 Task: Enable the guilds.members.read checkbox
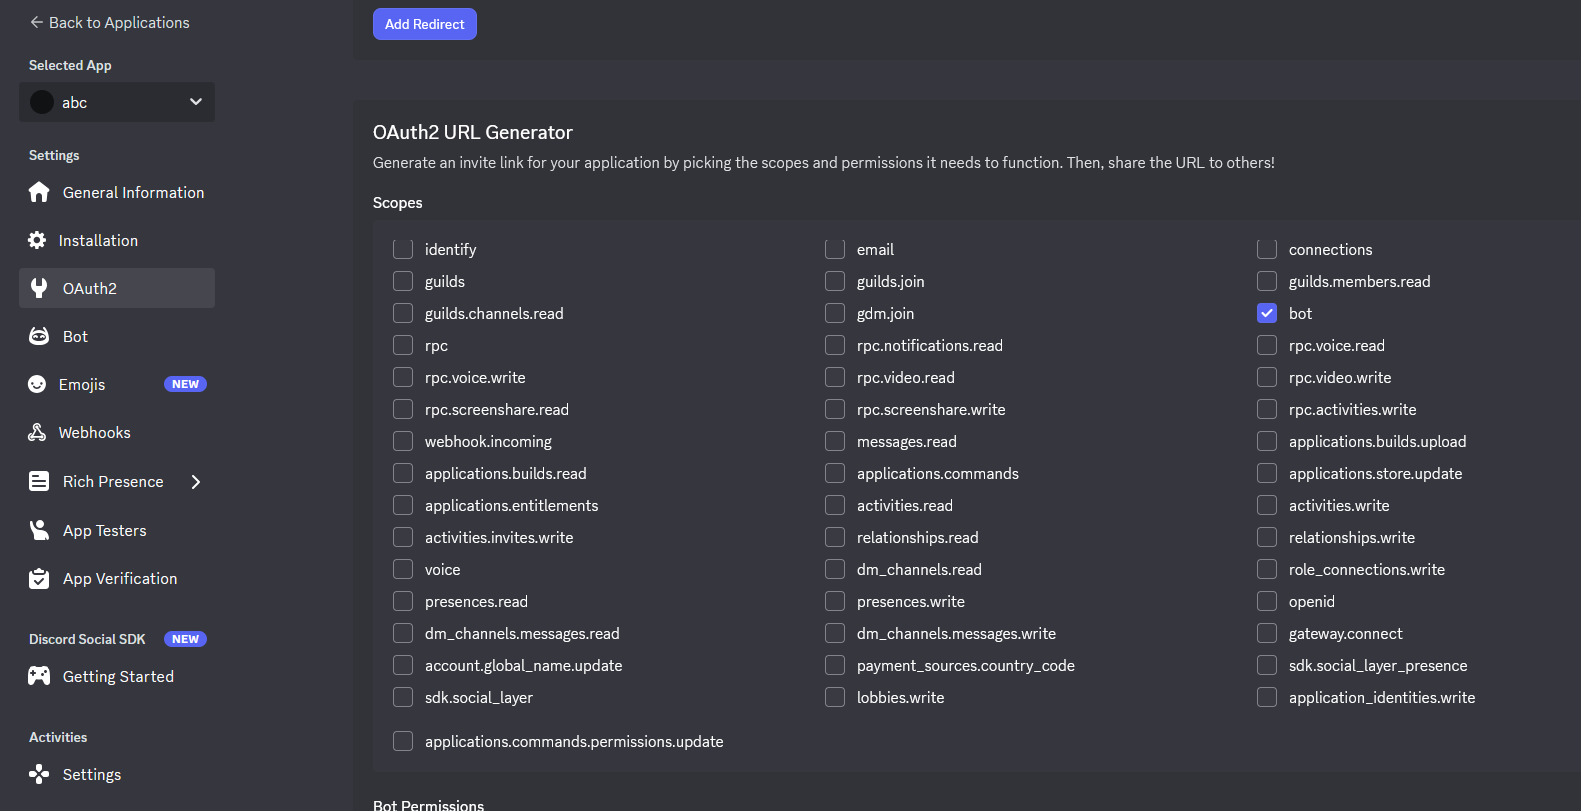coord(1267,281)
